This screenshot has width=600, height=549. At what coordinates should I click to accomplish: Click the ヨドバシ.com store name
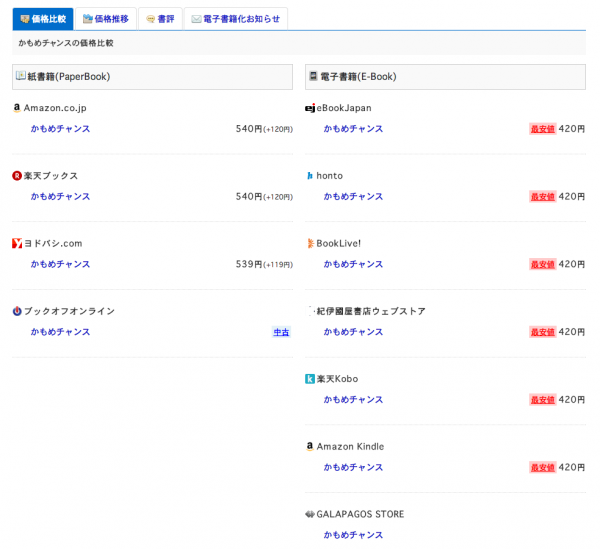(53, 243)
